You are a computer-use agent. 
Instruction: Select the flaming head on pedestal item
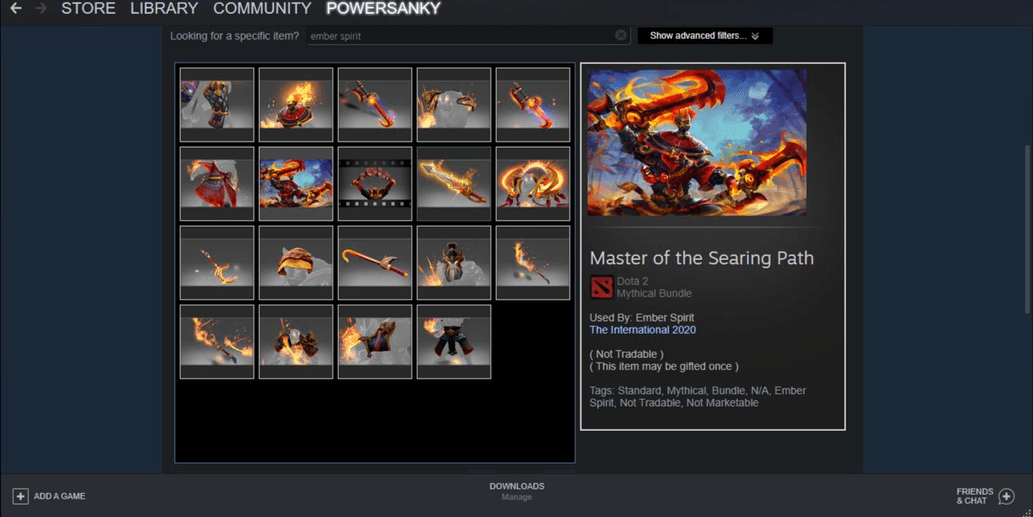(296, 105)
